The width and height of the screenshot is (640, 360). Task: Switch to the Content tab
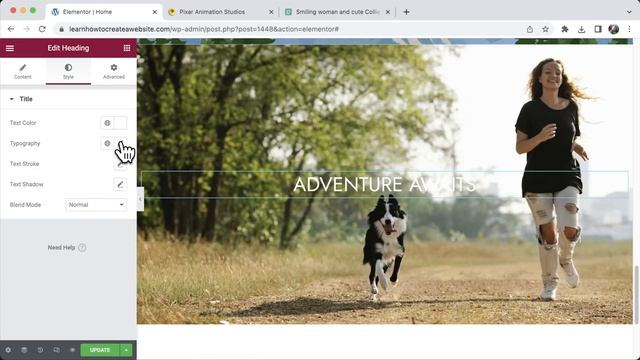23,71
